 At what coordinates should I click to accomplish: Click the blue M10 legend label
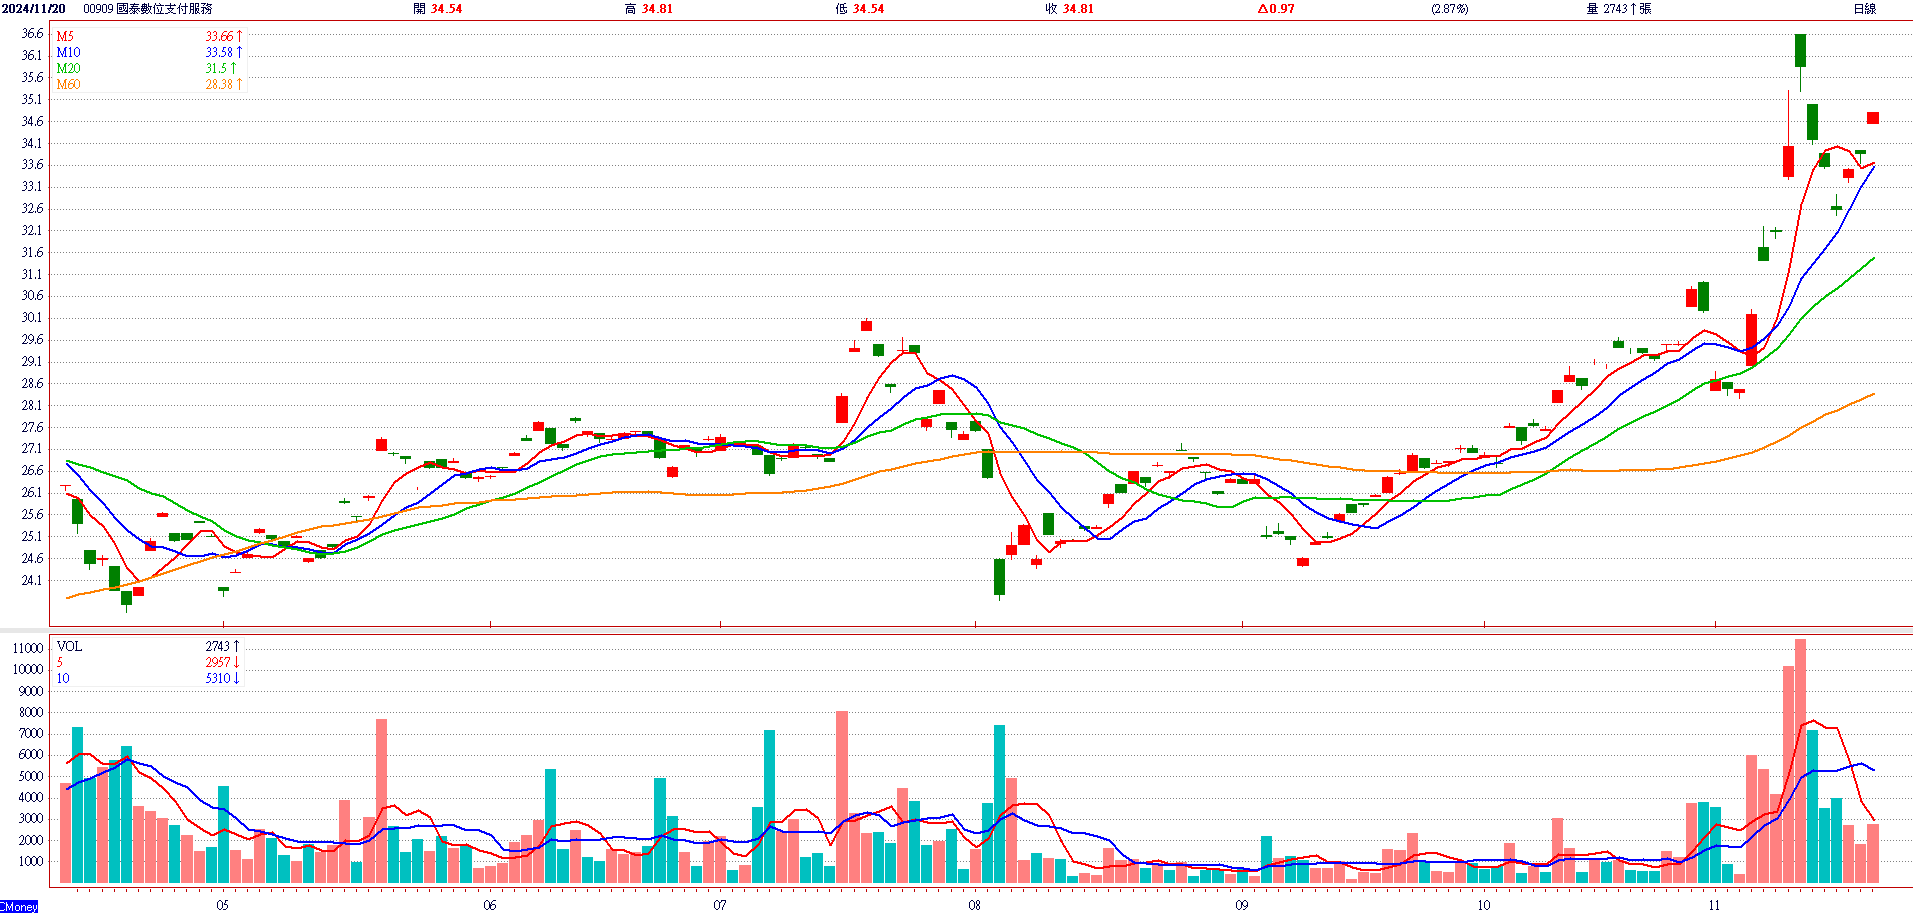[x=68, y=53]
